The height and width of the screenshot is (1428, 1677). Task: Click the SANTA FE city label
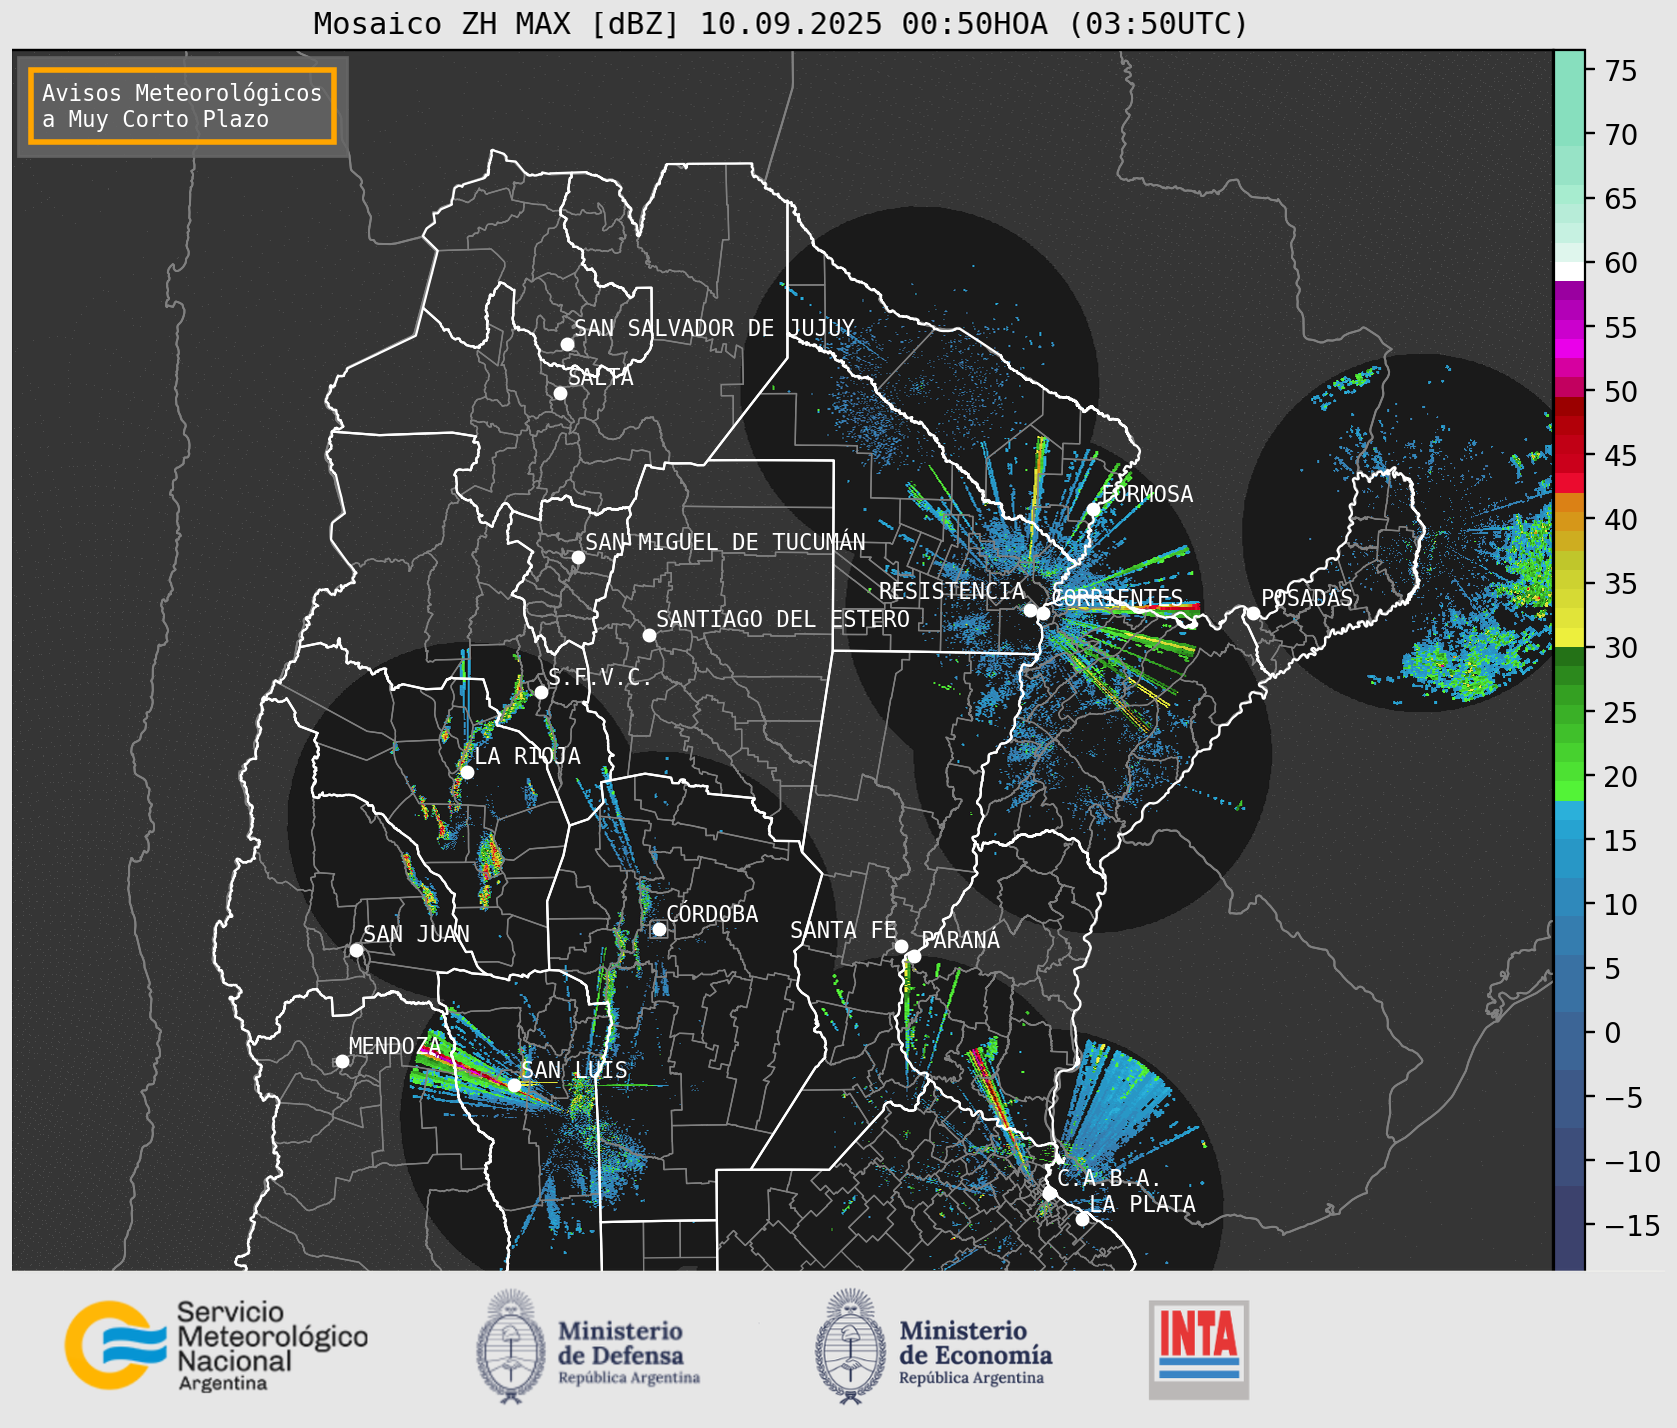[x=843, y=930]
